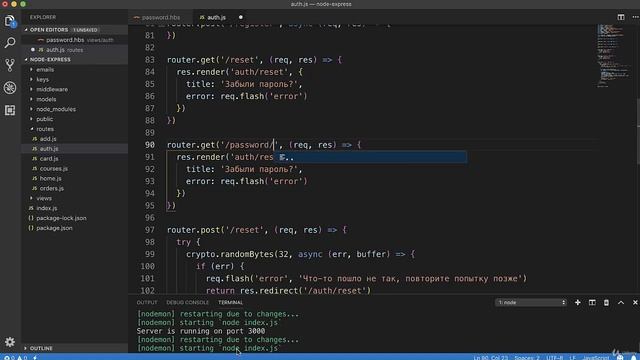Click line number 97 in gutter
Image resolution: width=640 pixels, height=360 pixels.
click(x=150, y=230)
